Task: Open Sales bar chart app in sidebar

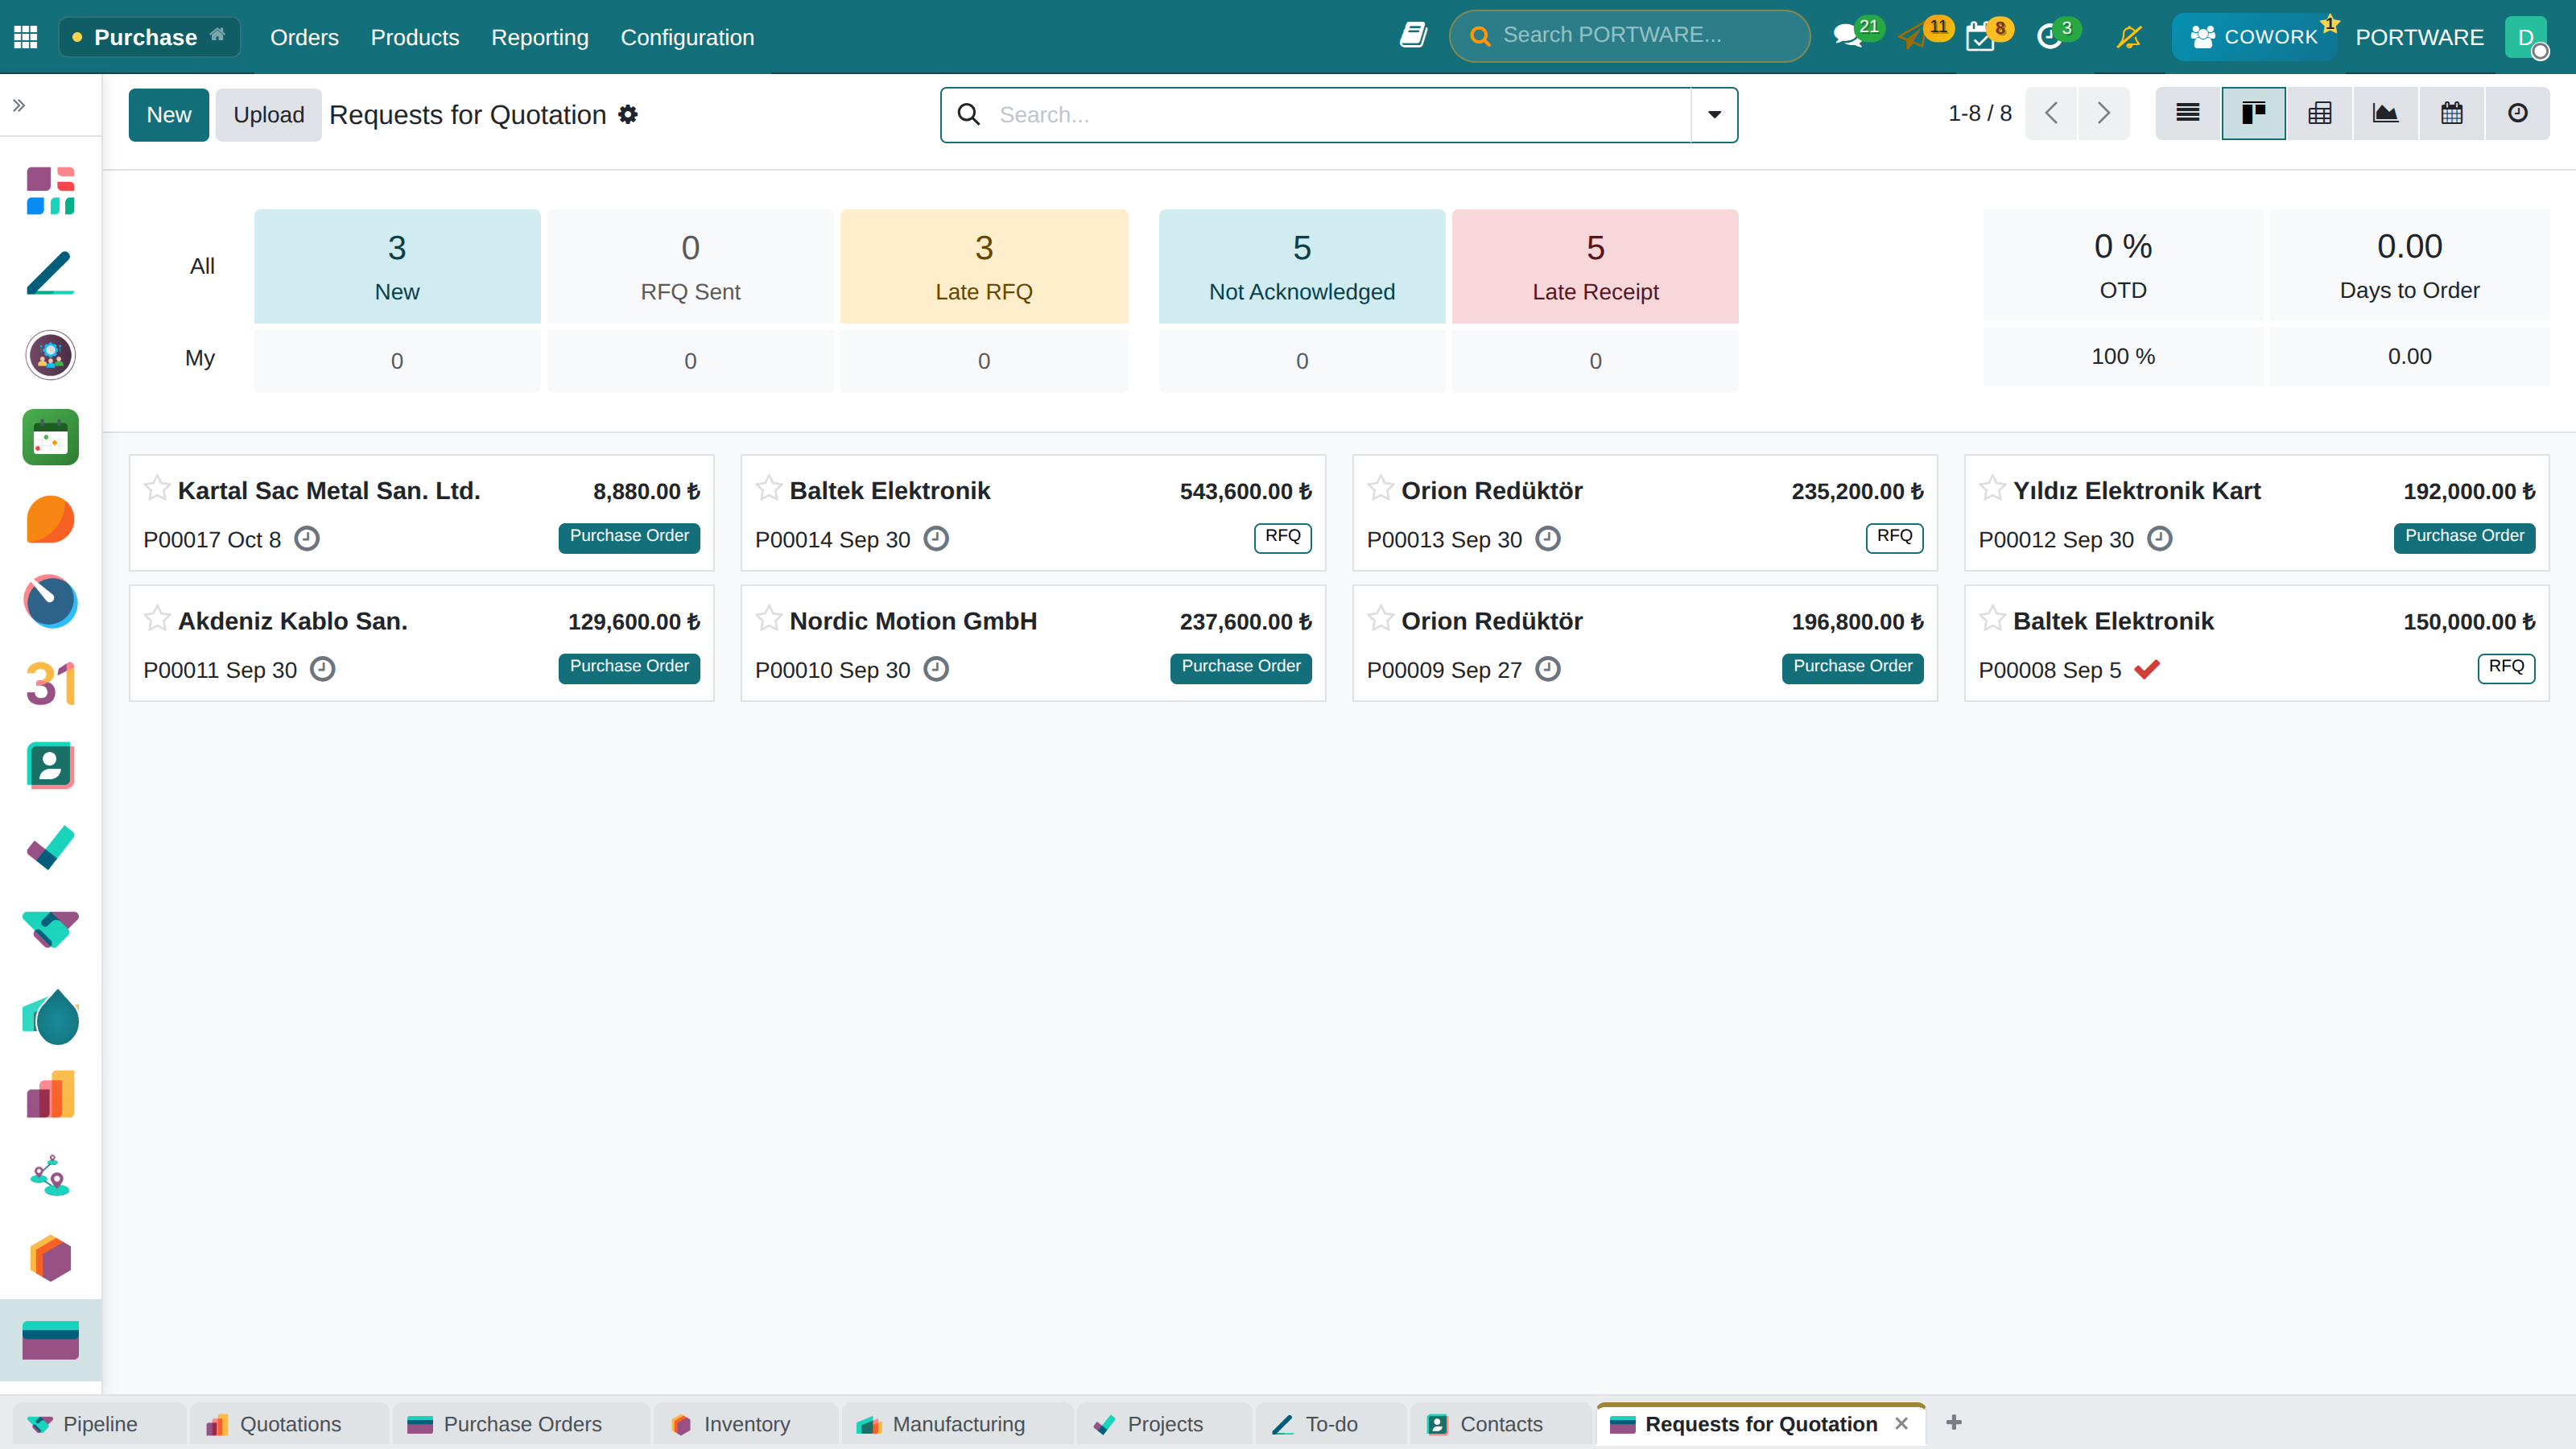Action: [51, 1094]
